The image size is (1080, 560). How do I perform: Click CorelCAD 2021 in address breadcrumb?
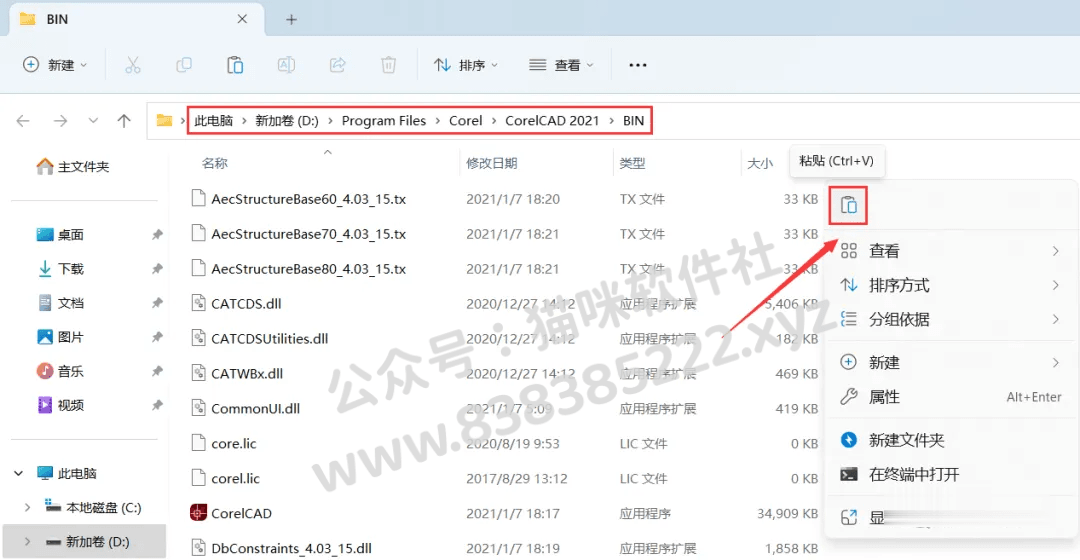click(x=552, y=121)
